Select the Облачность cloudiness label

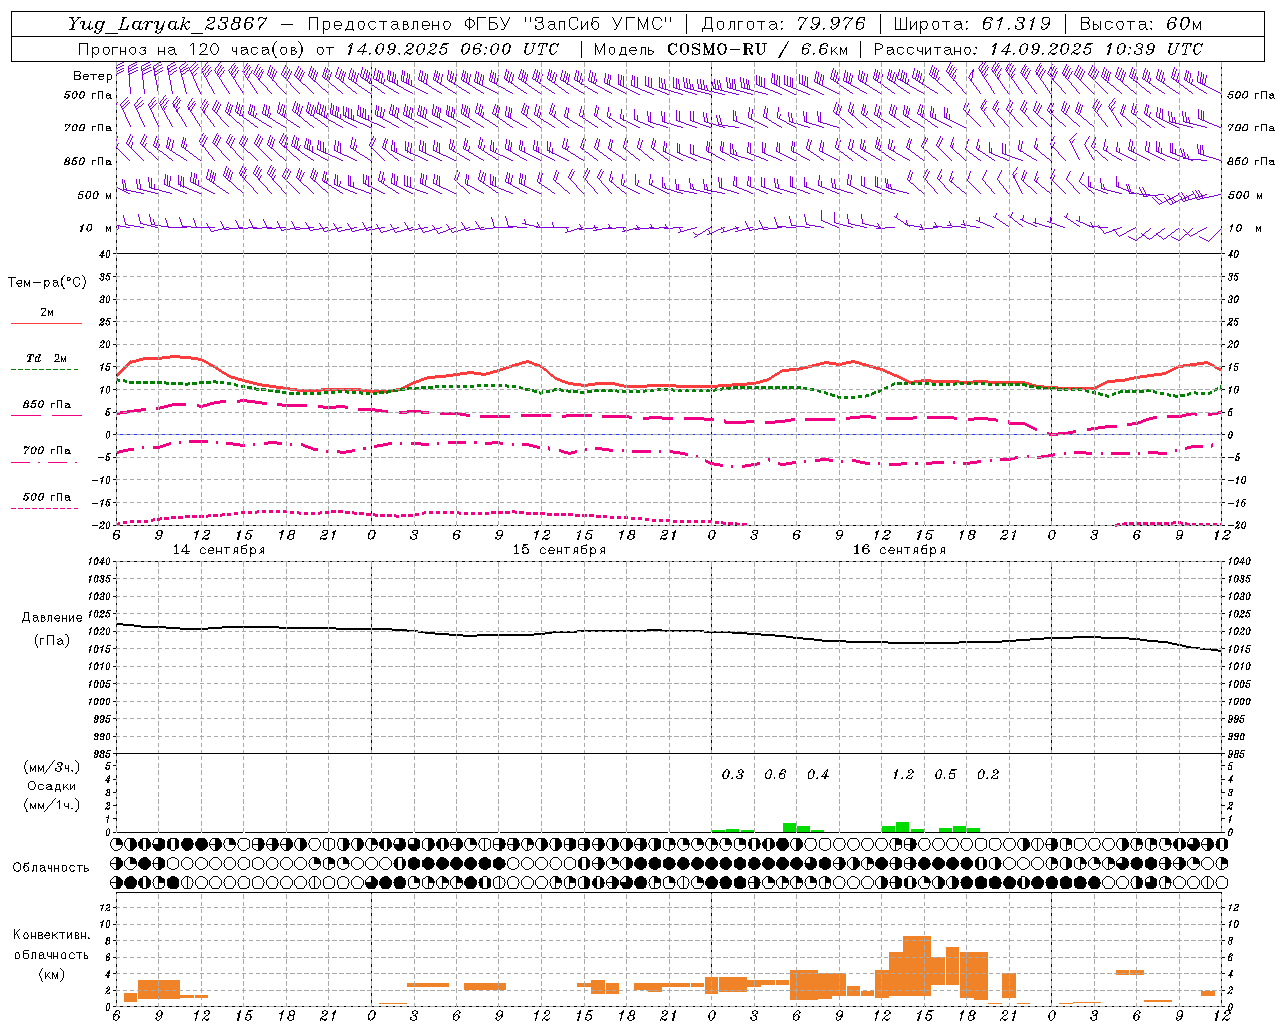(x=51, y=867)
